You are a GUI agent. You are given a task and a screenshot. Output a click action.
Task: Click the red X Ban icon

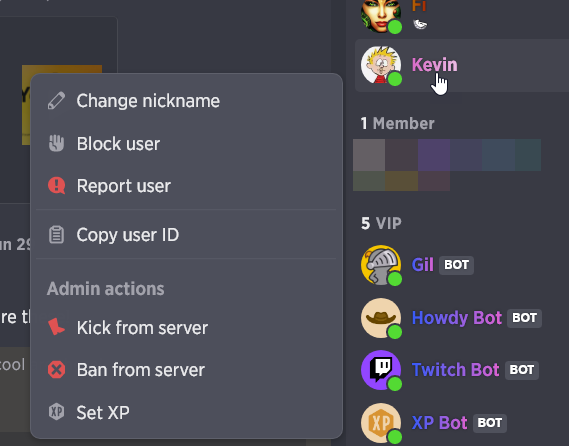coord(56,370)
